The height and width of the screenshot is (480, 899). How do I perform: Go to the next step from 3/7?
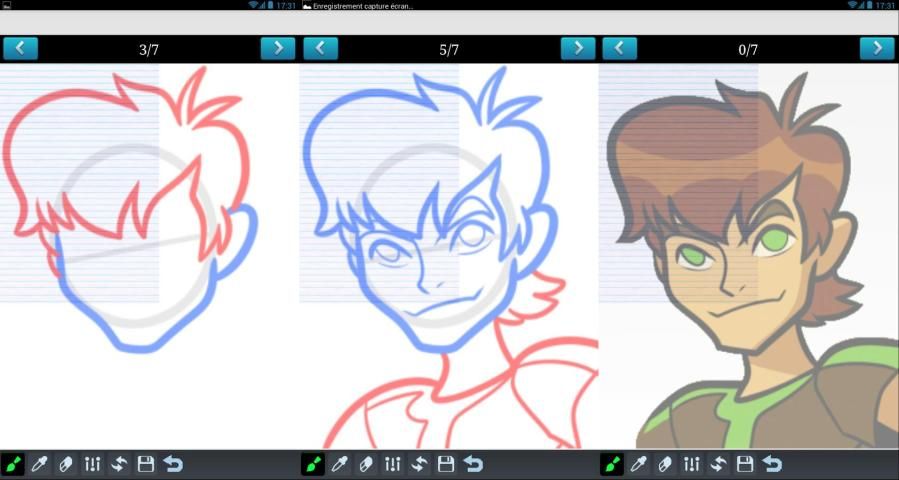click(x=278, y=48)
